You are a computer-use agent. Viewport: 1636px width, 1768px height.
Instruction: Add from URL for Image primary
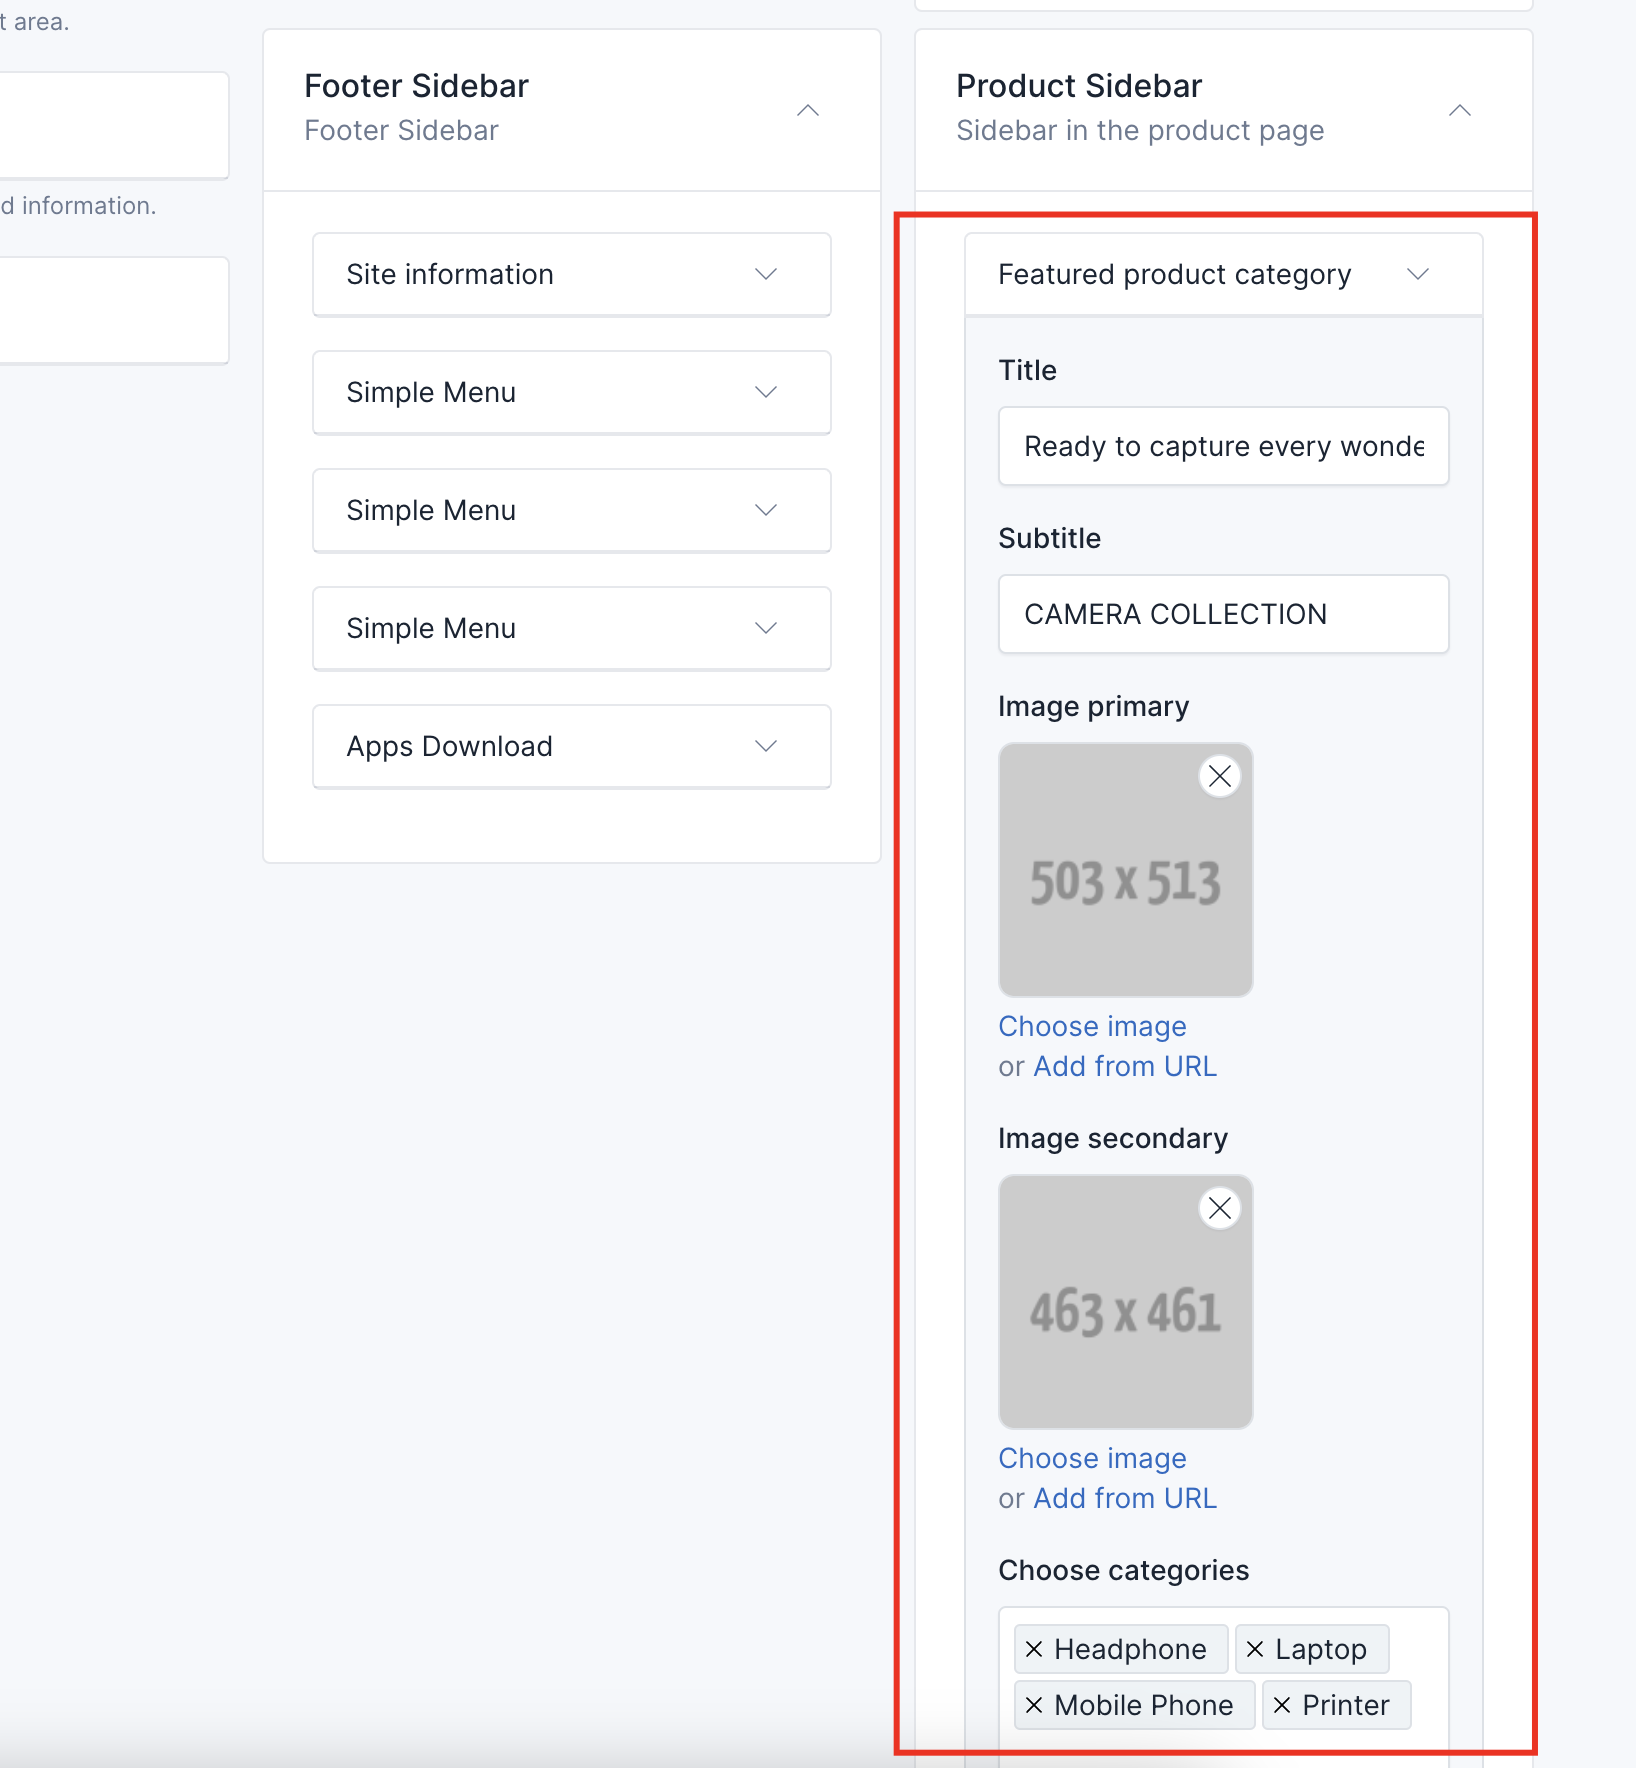tap(1125, 1066)
